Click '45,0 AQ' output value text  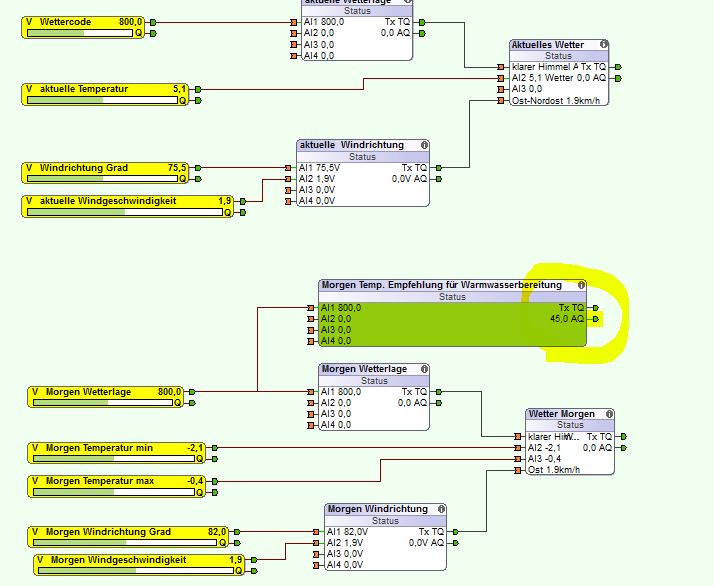pos(566,319)
